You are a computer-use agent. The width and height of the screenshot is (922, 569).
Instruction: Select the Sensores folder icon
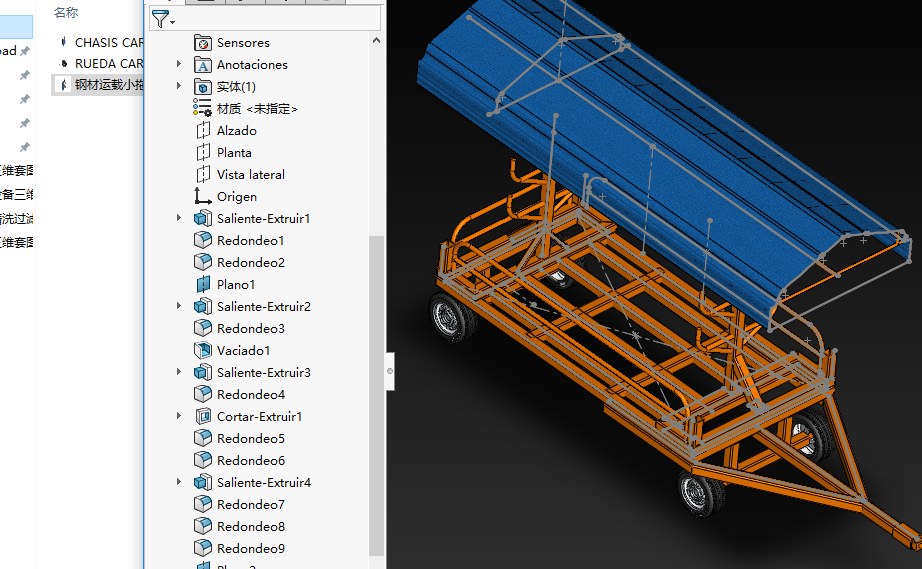(x=202, y=43)
